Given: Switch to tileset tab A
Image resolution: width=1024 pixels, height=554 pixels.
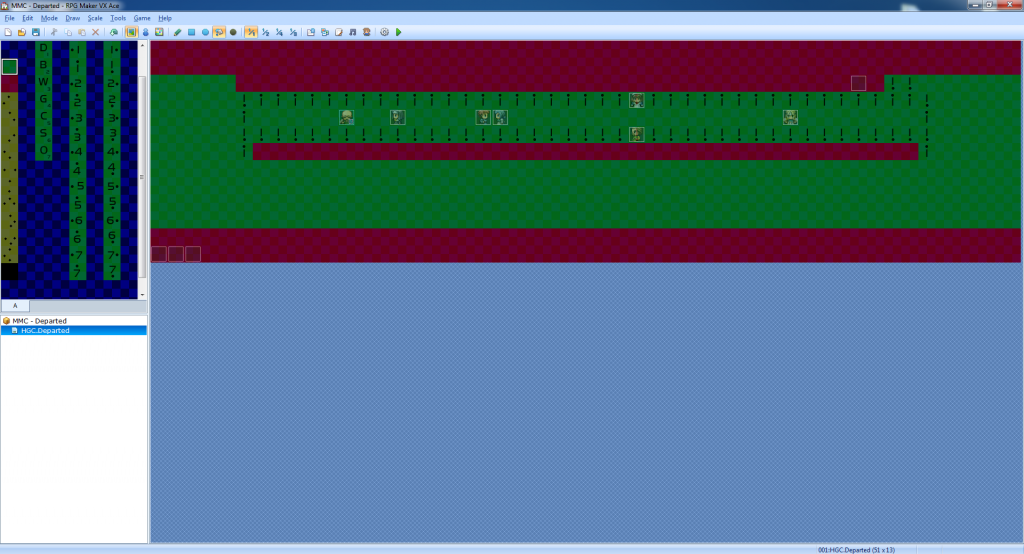Looking at the screenshot, I should (15, 305).
